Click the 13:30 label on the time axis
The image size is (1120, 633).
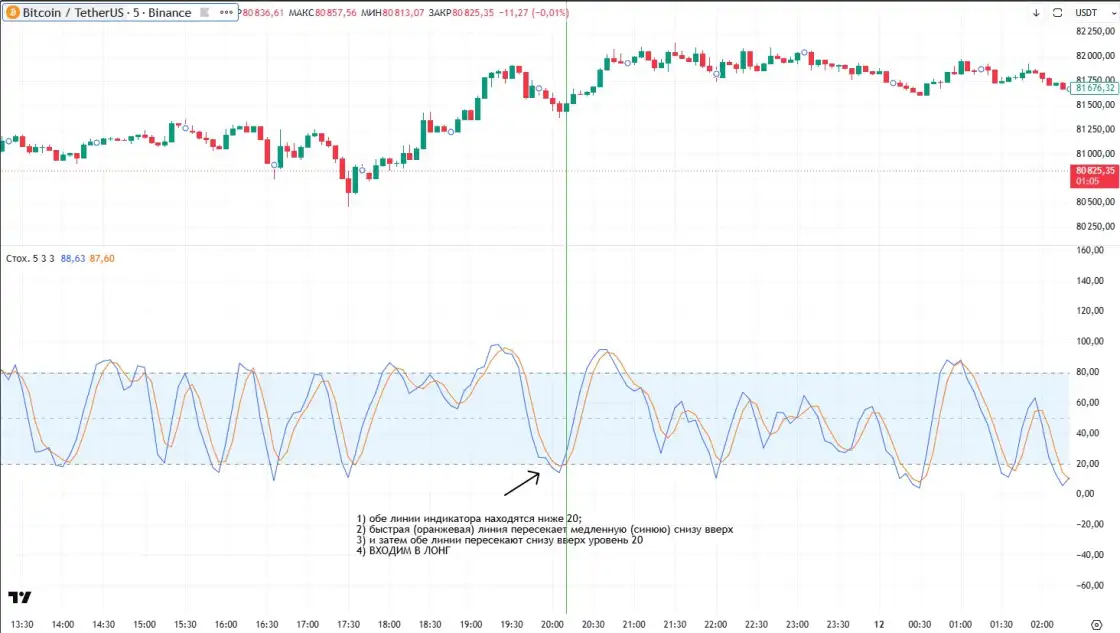[x=22, y=624]
